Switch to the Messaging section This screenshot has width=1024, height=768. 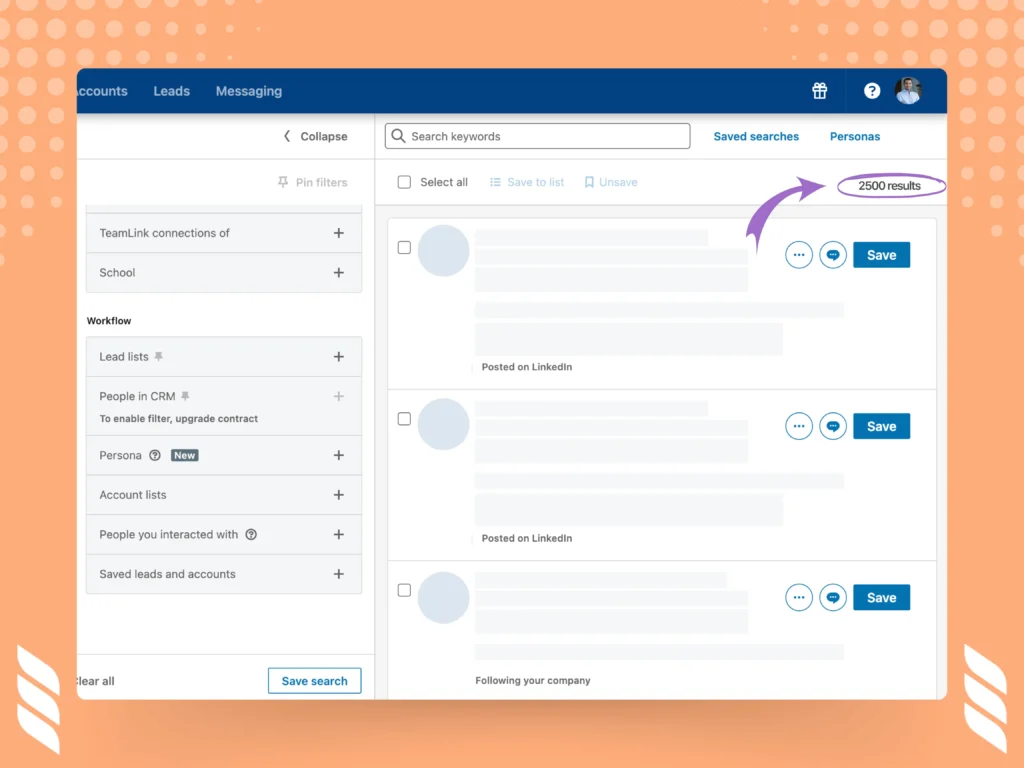click(248, 91)
